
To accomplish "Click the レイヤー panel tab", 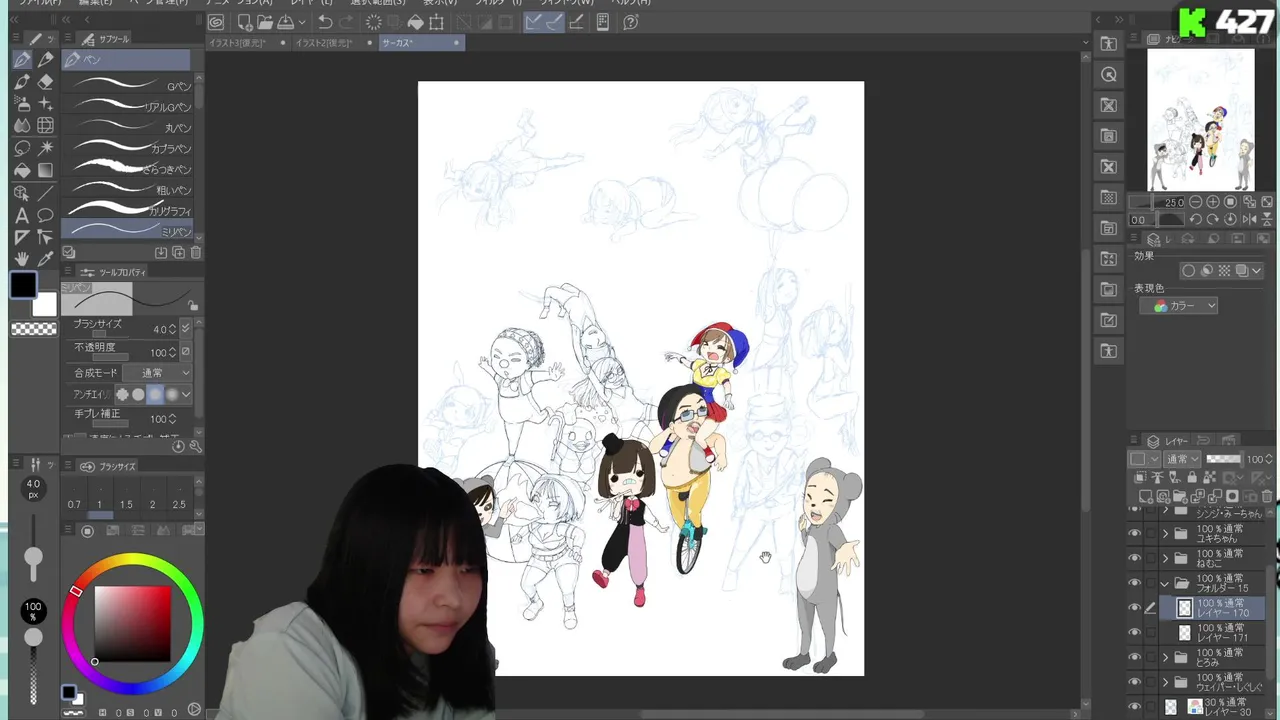I will tap(1168, 441).
